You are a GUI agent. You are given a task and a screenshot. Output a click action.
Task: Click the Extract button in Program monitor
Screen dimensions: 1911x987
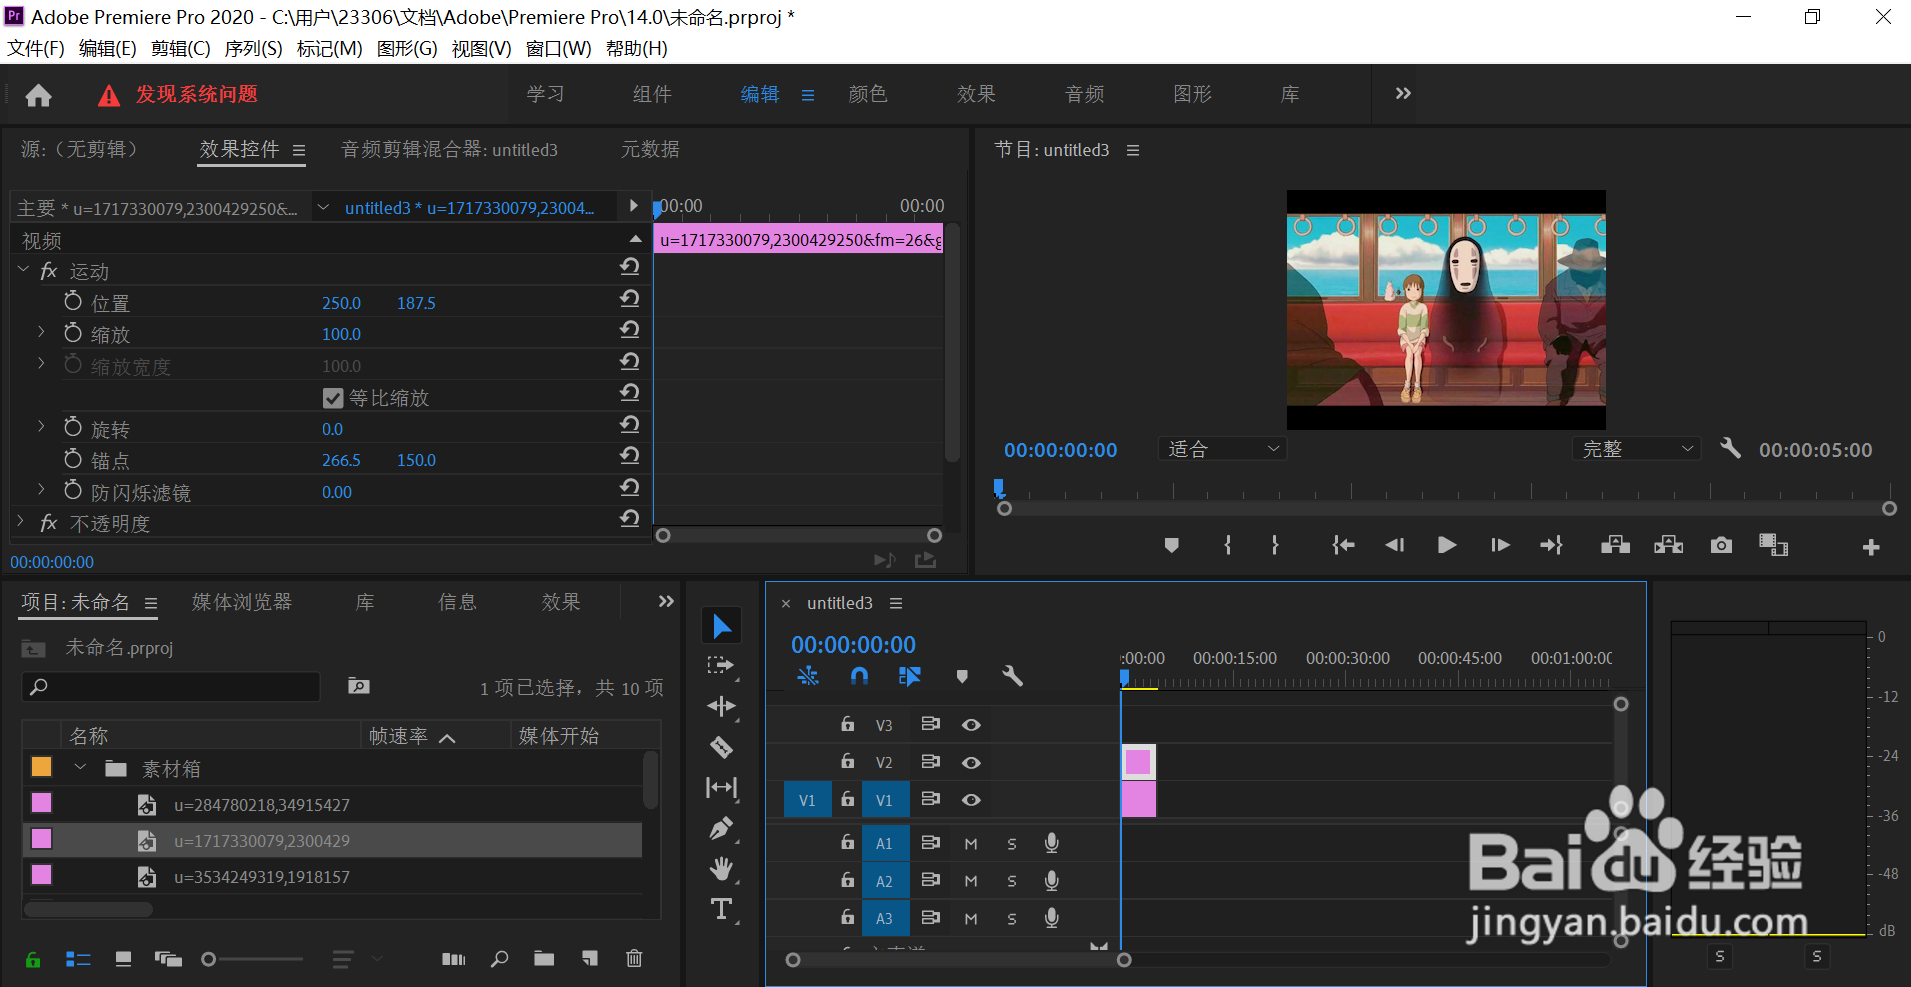(1668, 545)
